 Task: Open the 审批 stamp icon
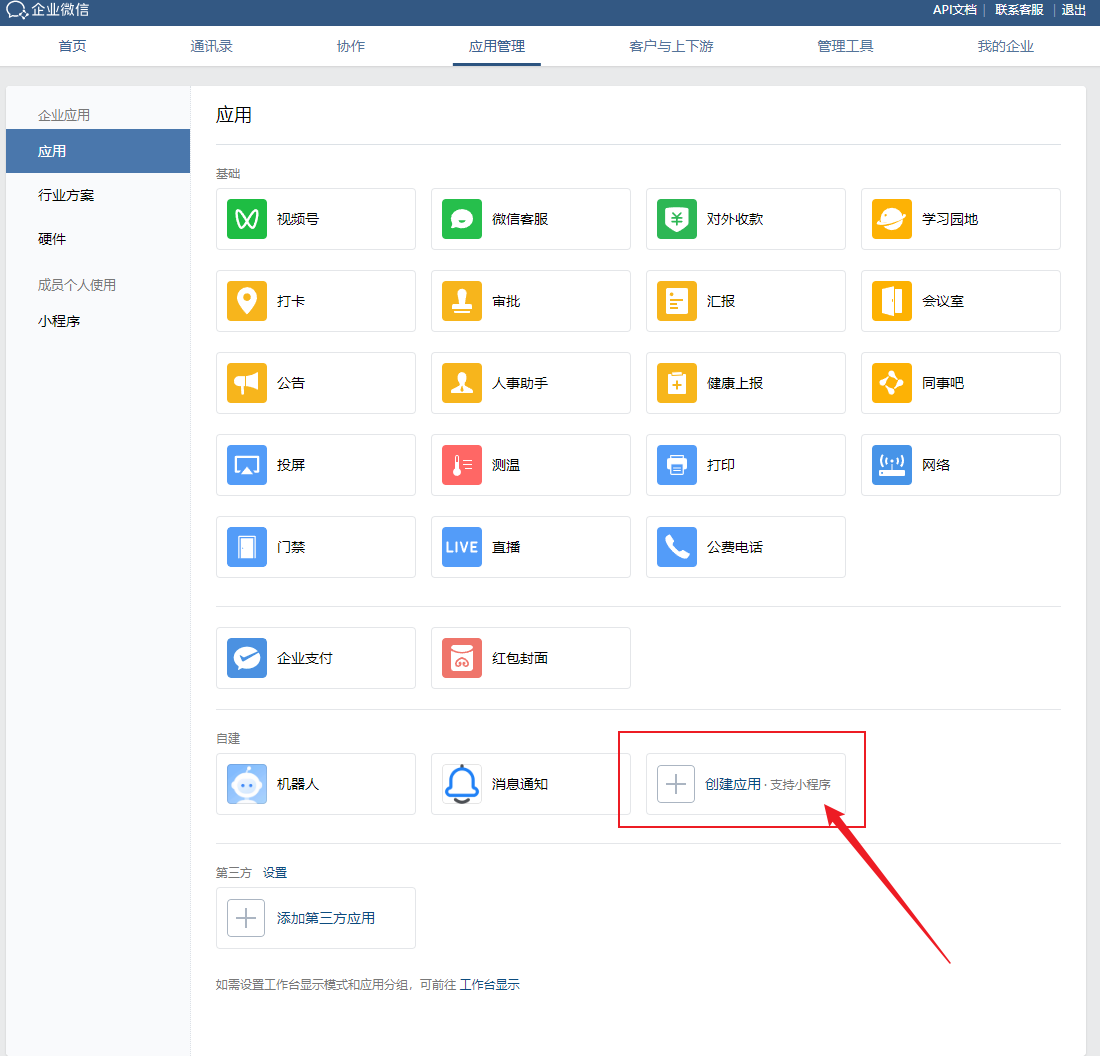pyautogui.click(x=462, y=301)
